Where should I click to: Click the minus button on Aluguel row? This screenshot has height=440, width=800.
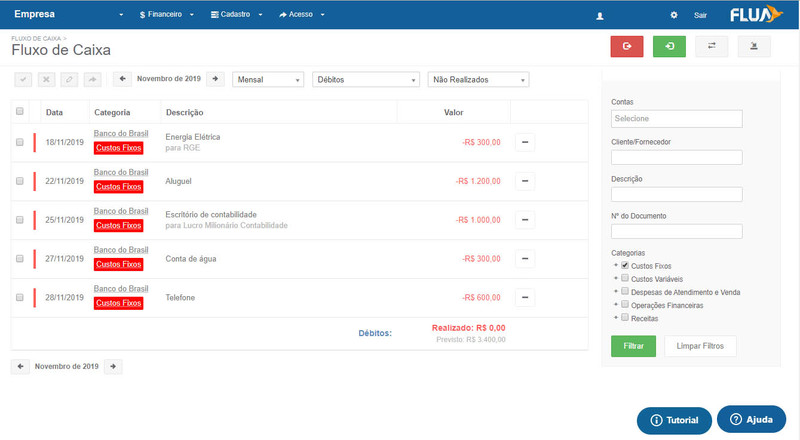click(x=527, y=181)
